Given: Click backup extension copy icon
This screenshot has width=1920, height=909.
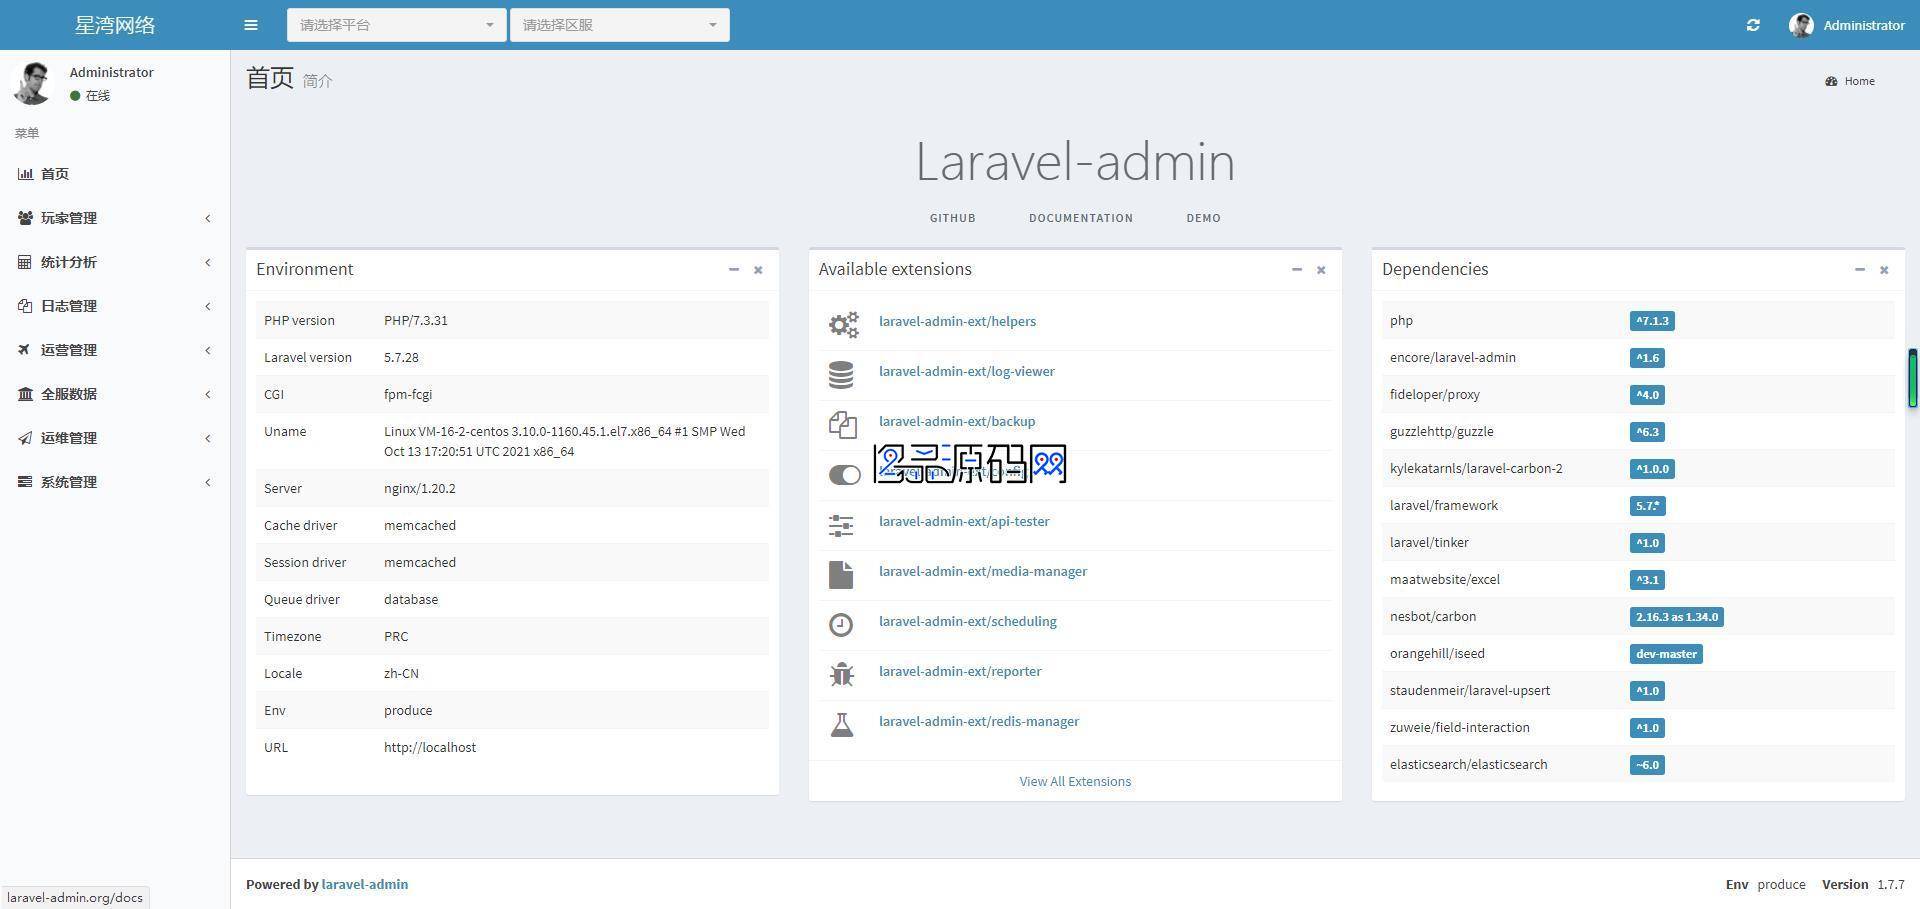Looking at the screenshot, I should (842, 424).
